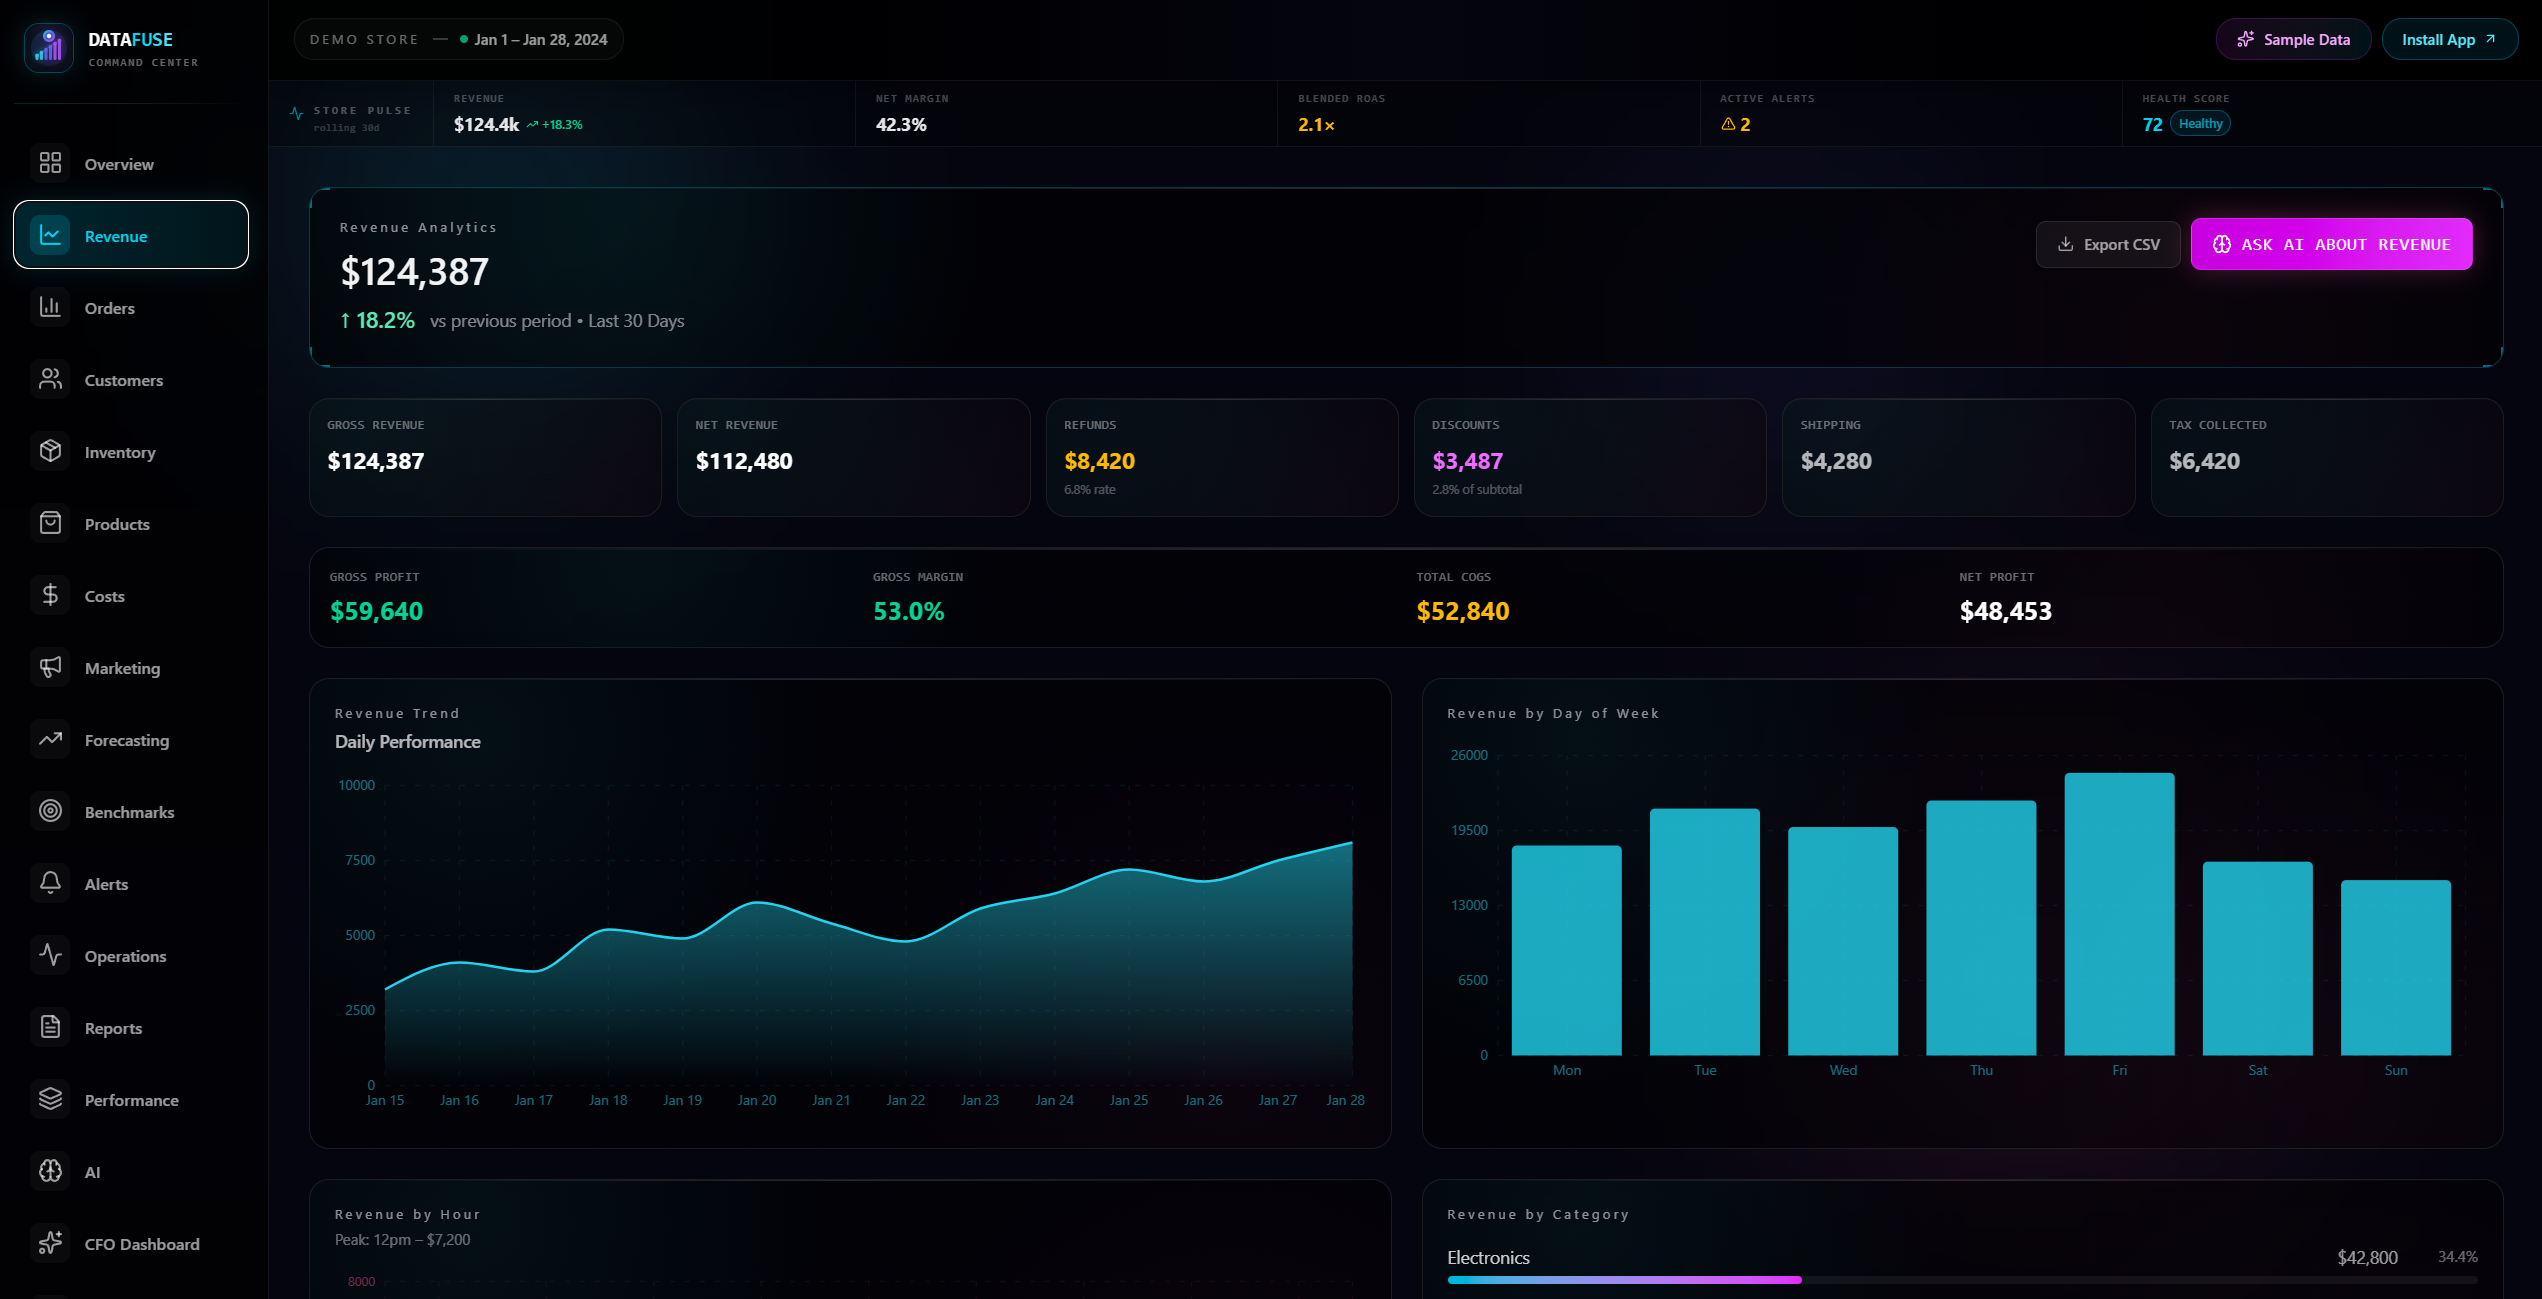Click the Friday bar in day-of-week chart
This screenshot has height=1299, width=2542.
pos(2119,913)
